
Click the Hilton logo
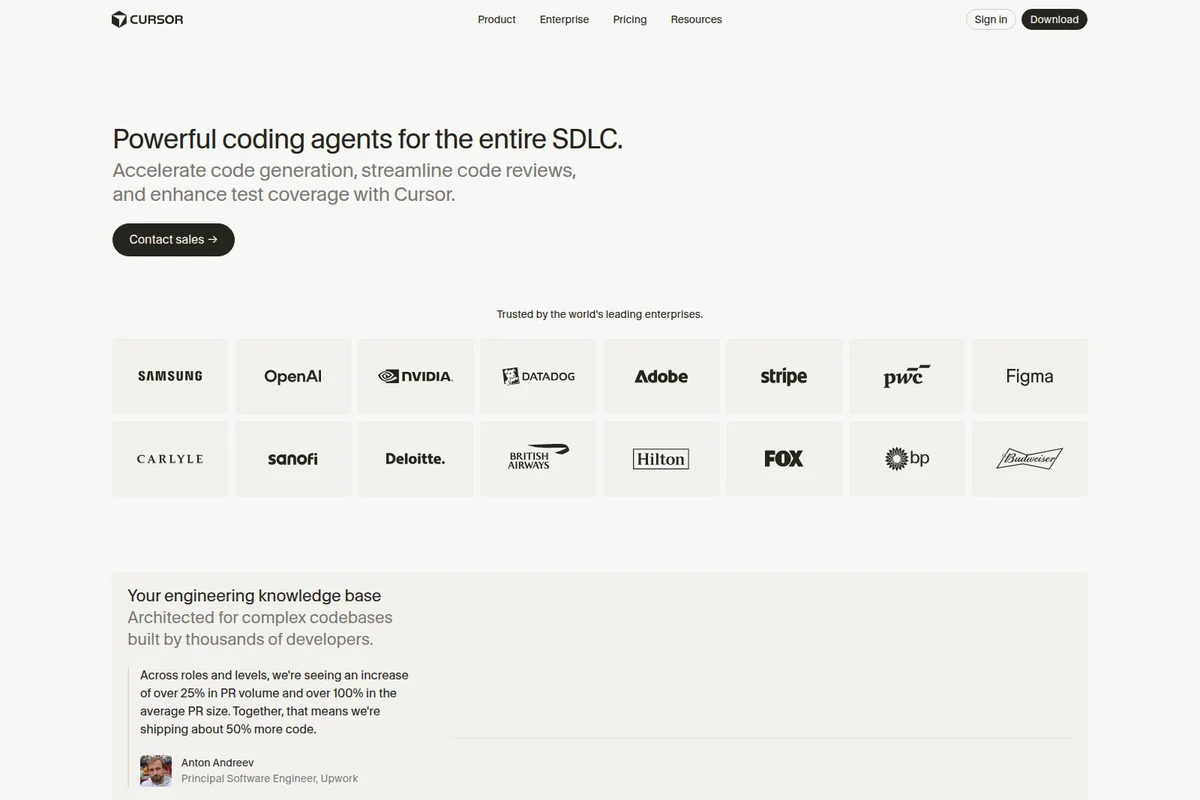[661, 458]
